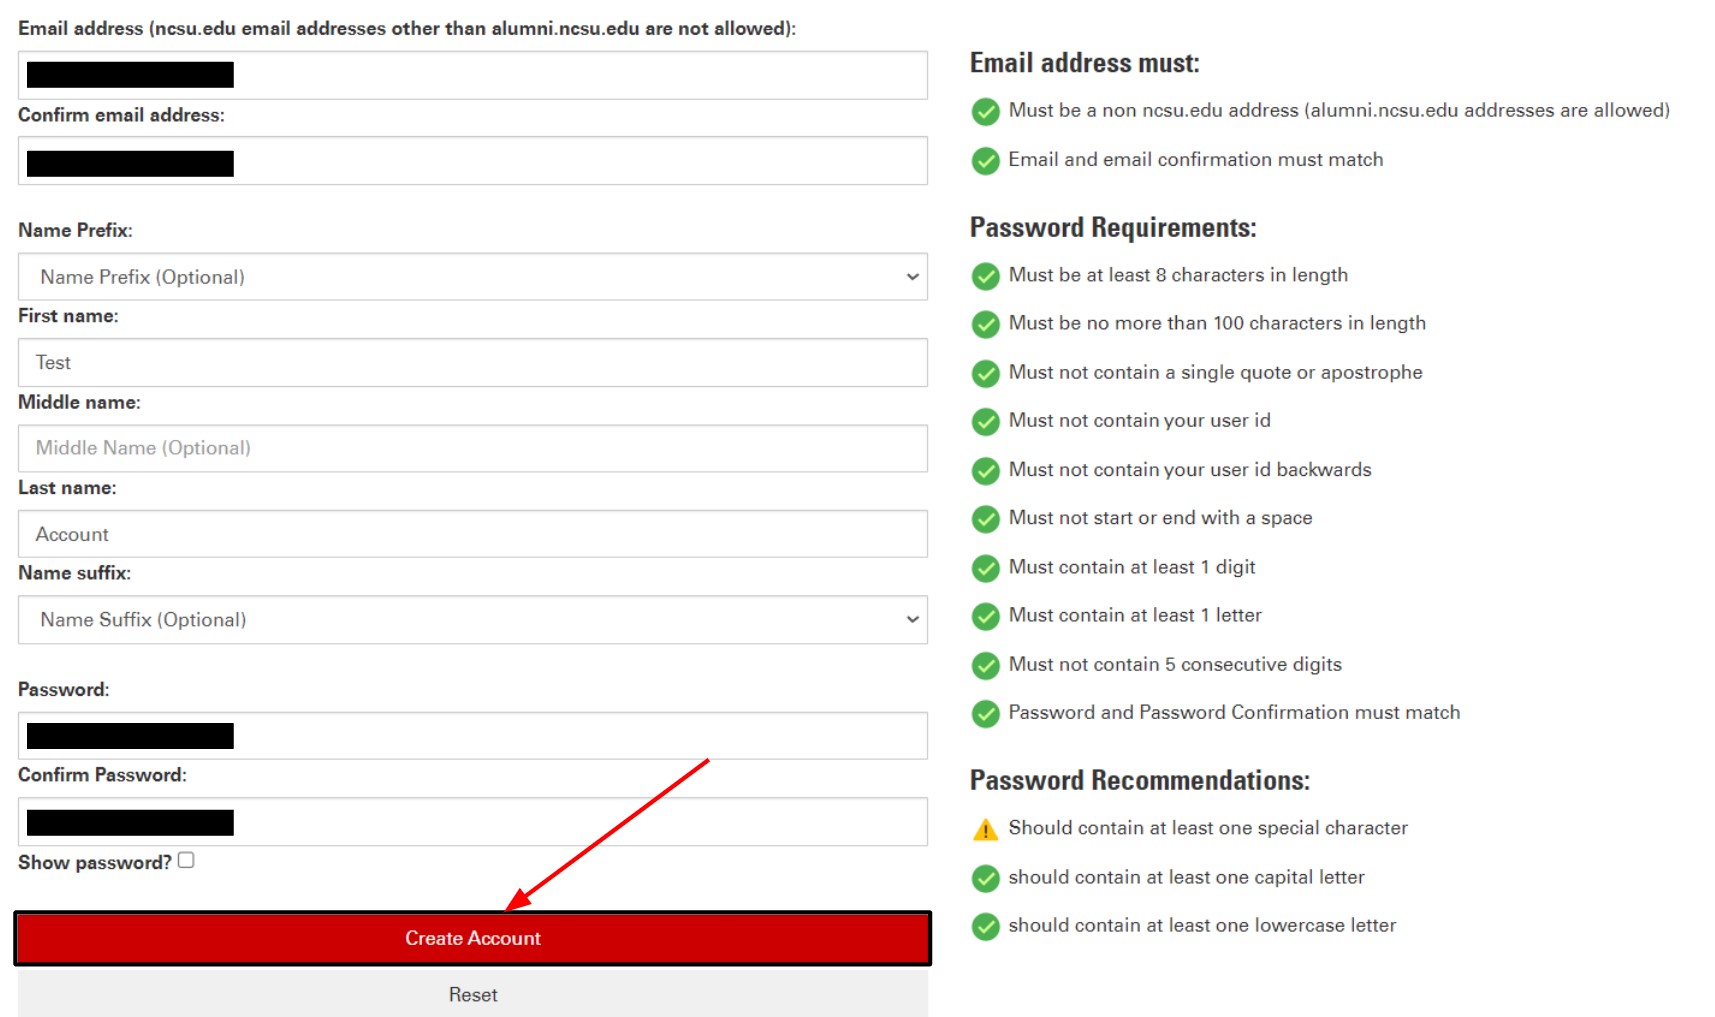Click check icon beside 'at least one capital letter'
Screen dimensions: 1715x1017
coord(985,878)
